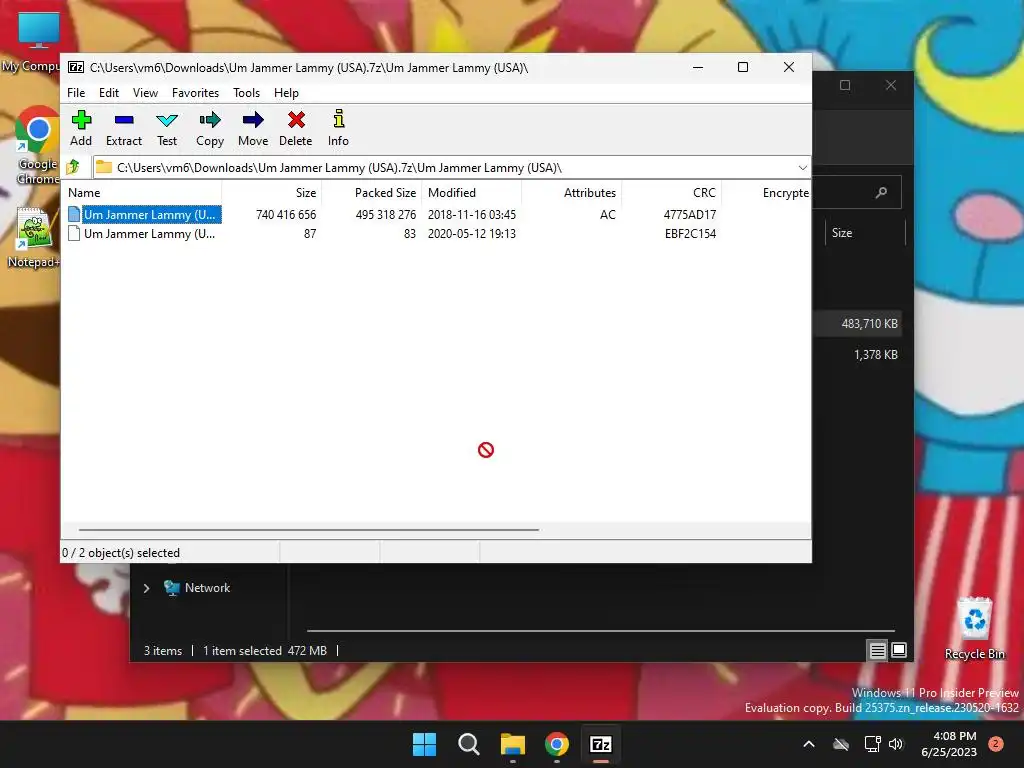The image size is (1024, 768).
Task: Open Google Chrome from the taskbar
Action: click(x=556, y=744)
